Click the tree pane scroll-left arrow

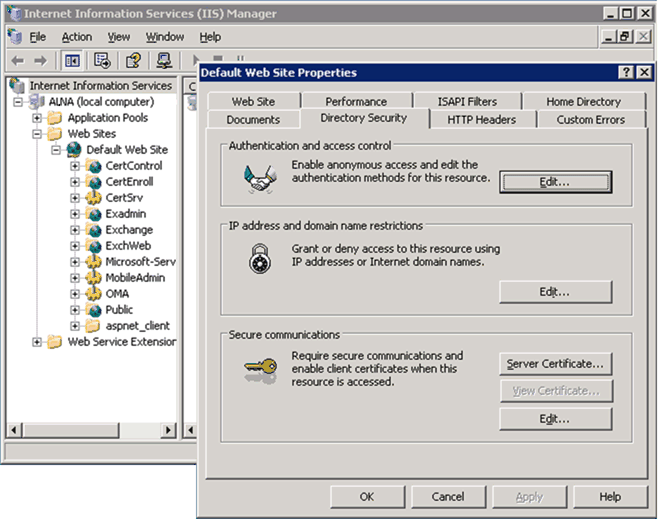coord(14,430)
